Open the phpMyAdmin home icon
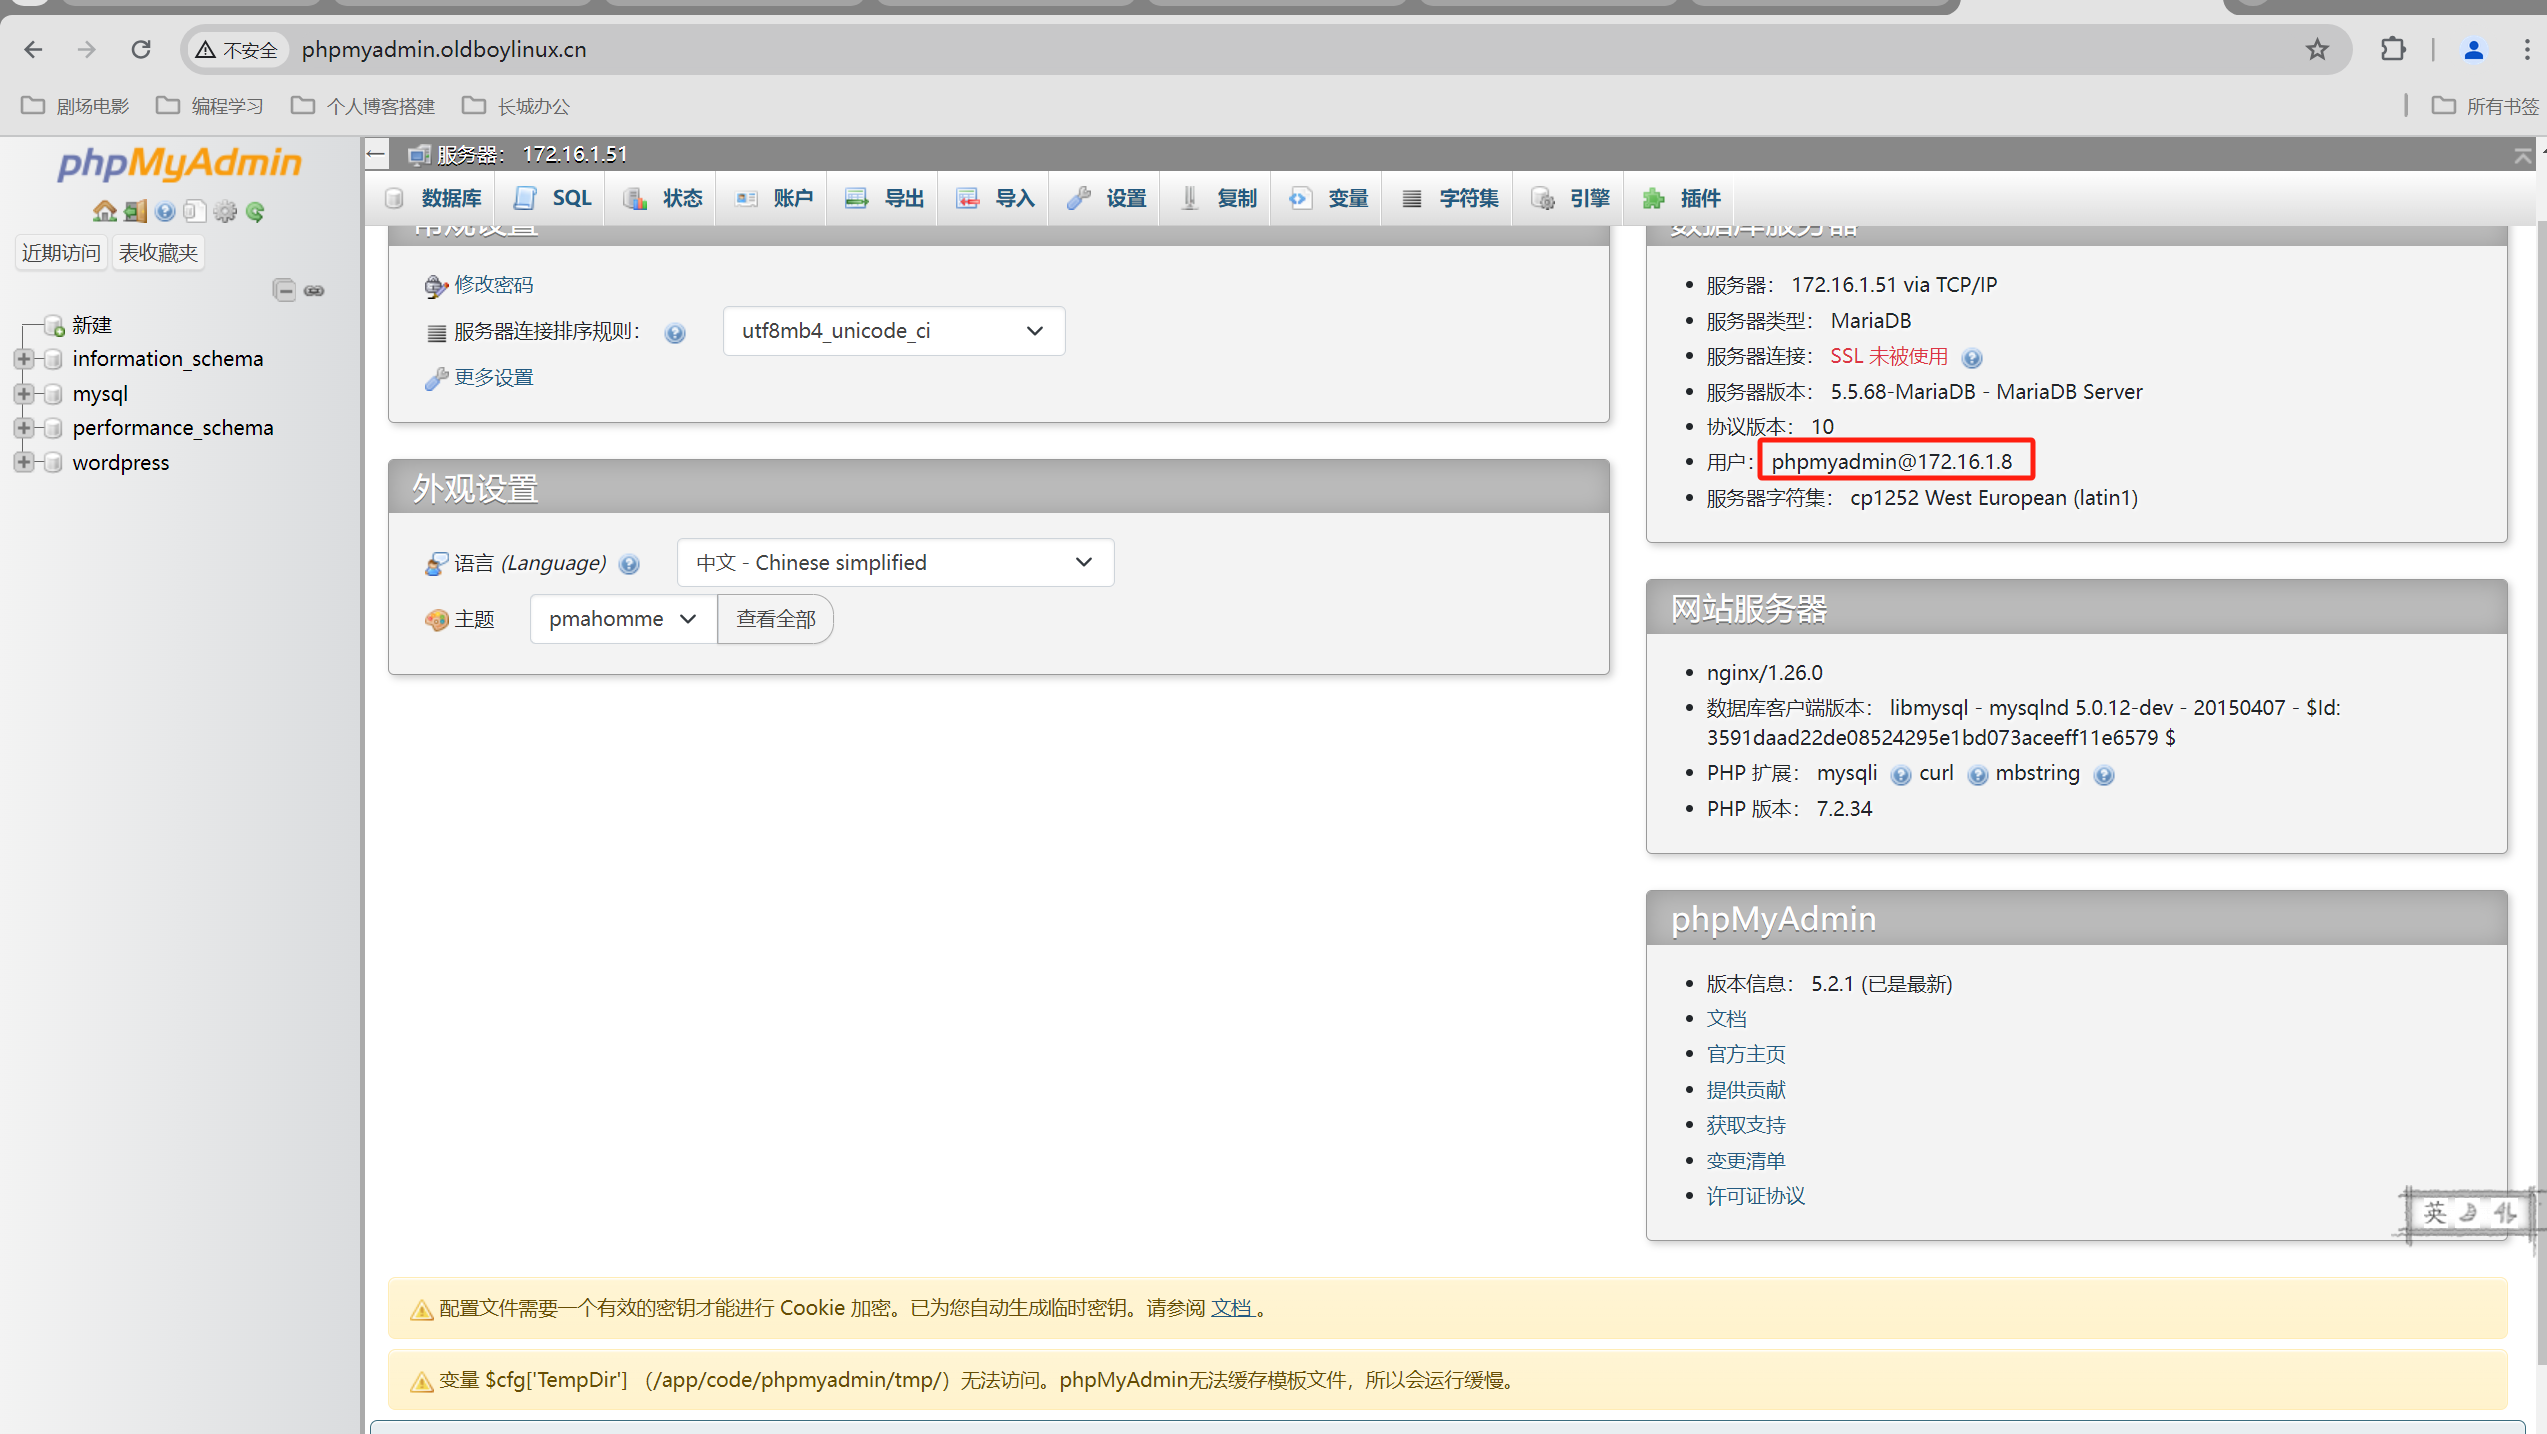The height and width of the screenshot is (1434, 2547). 104,211
